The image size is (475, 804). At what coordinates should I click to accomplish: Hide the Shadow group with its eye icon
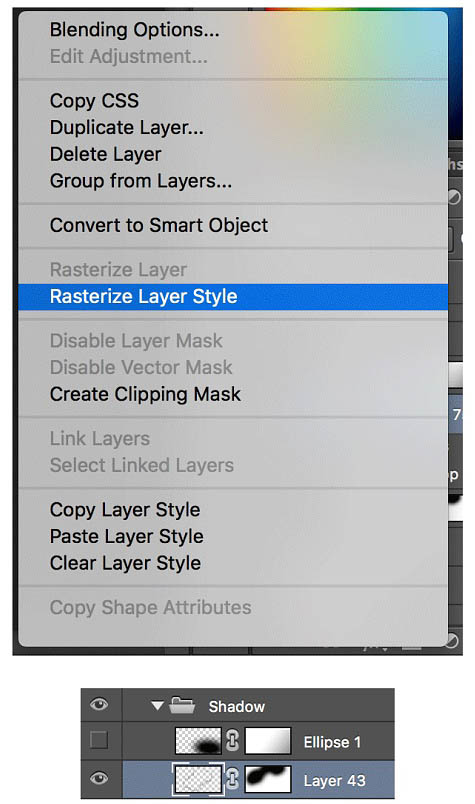99,705
